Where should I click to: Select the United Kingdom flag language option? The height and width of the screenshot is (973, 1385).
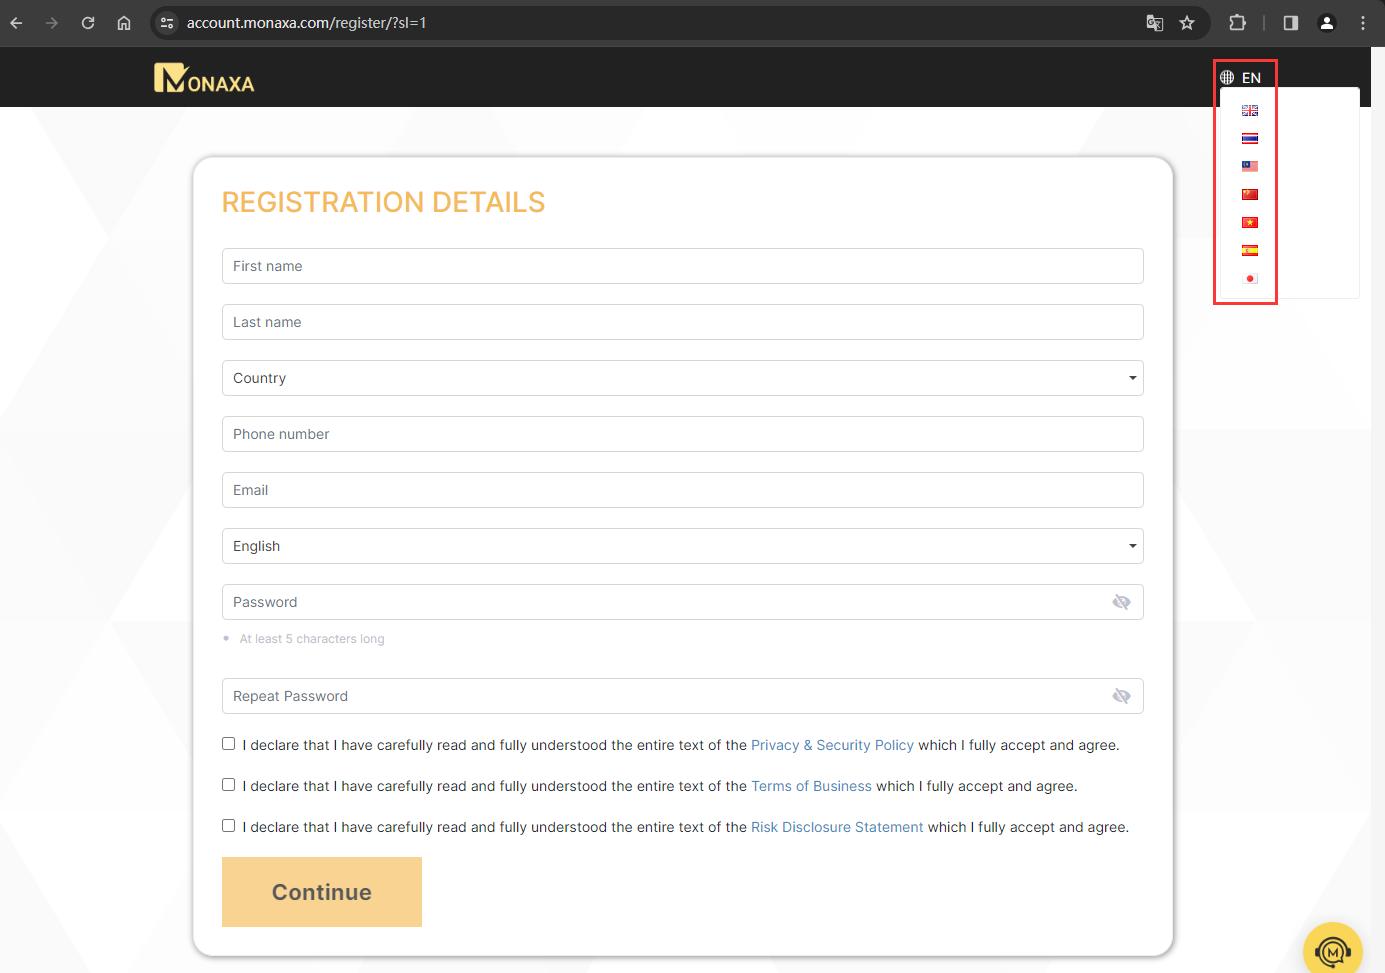click(x=1250, y=111)
